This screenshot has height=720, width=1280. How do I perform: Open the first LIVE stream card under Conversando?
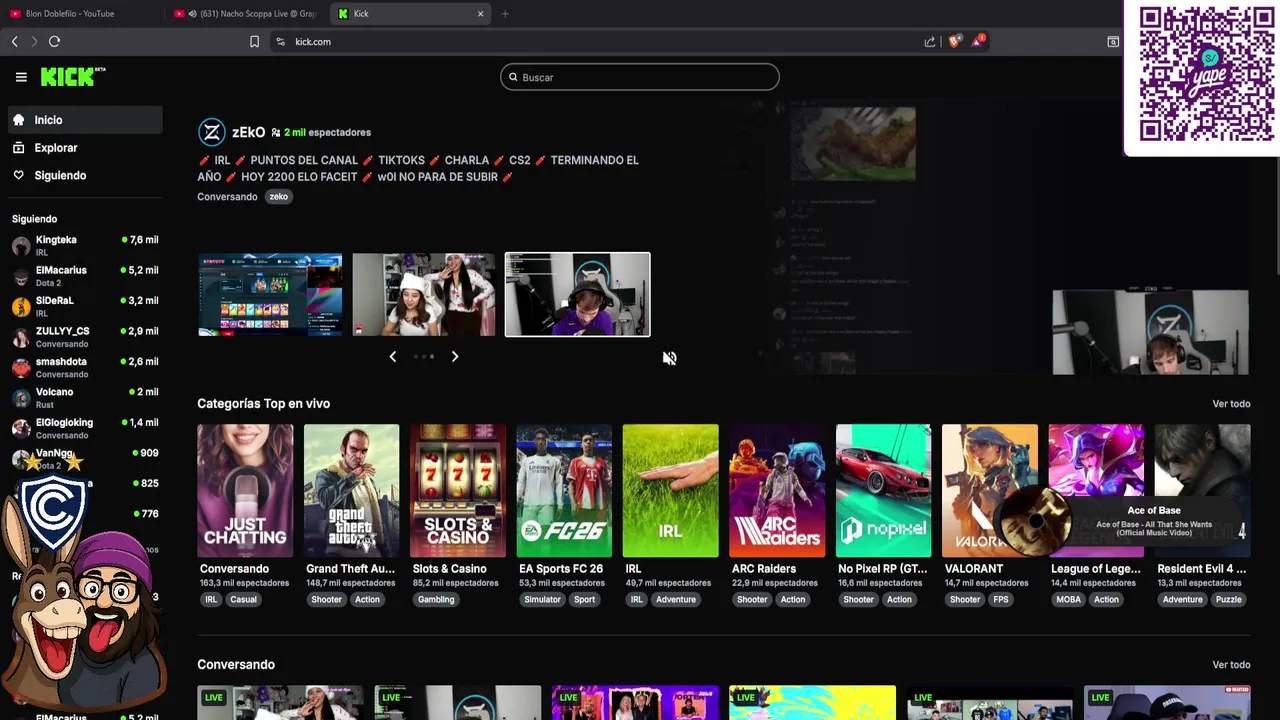click(280, 703)
